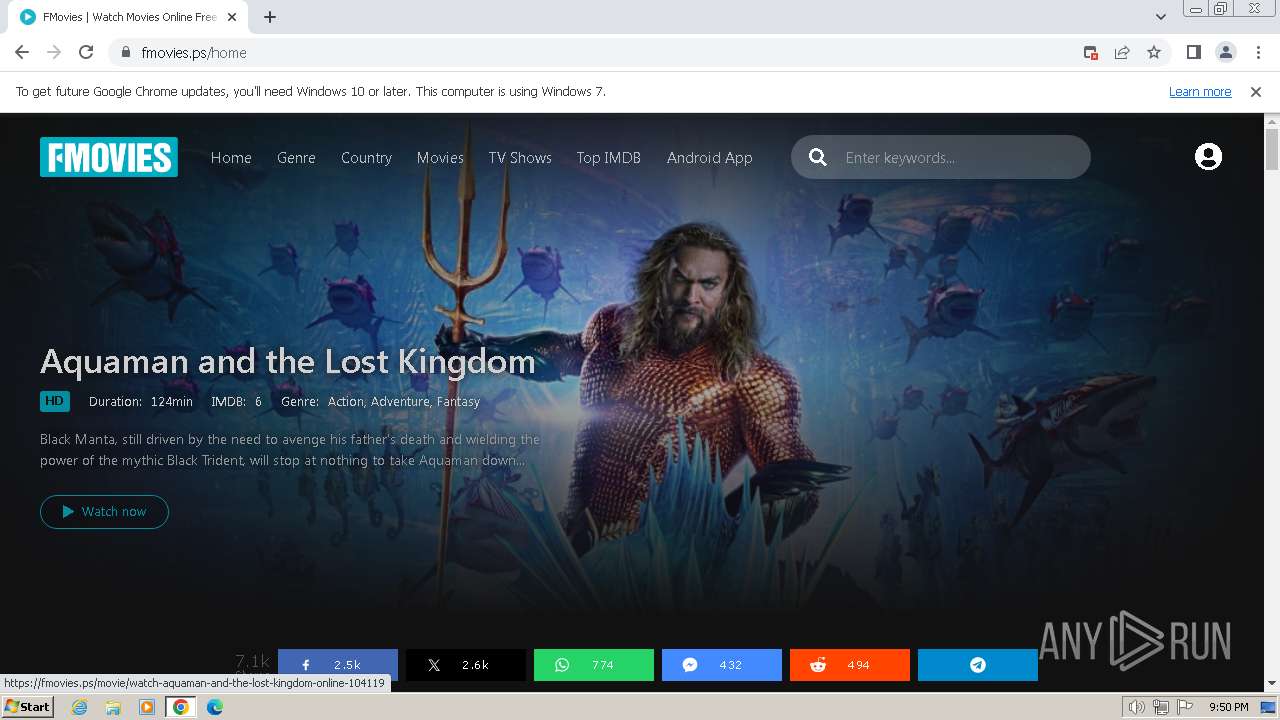The height and width of the screenshot is (720, 1280).
Task: Open Aquaman and the Lost Kingdom title
Action: coord(288,361)
